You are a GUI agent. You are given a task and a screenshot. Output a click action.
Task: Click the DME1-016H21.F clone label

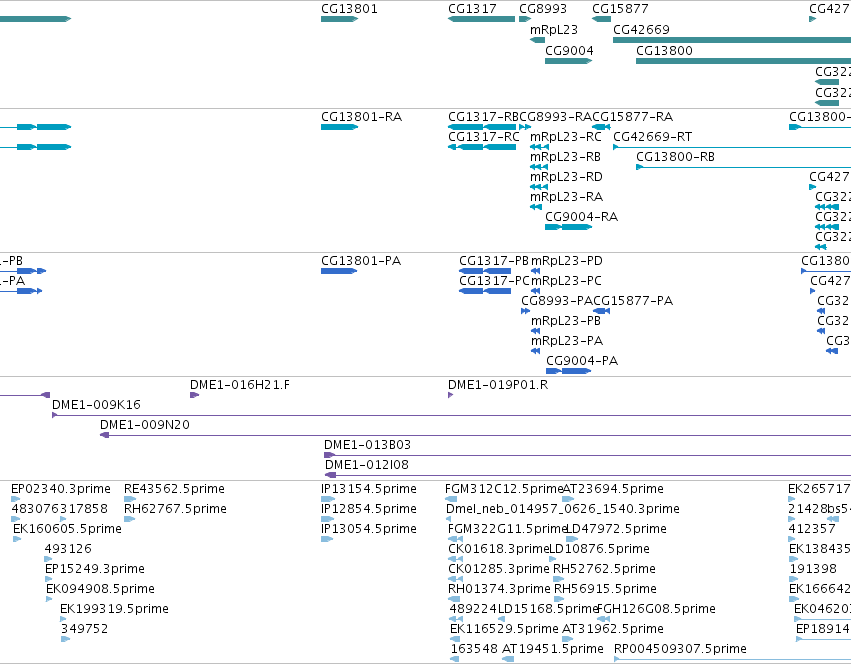click(x=239, y=385)
